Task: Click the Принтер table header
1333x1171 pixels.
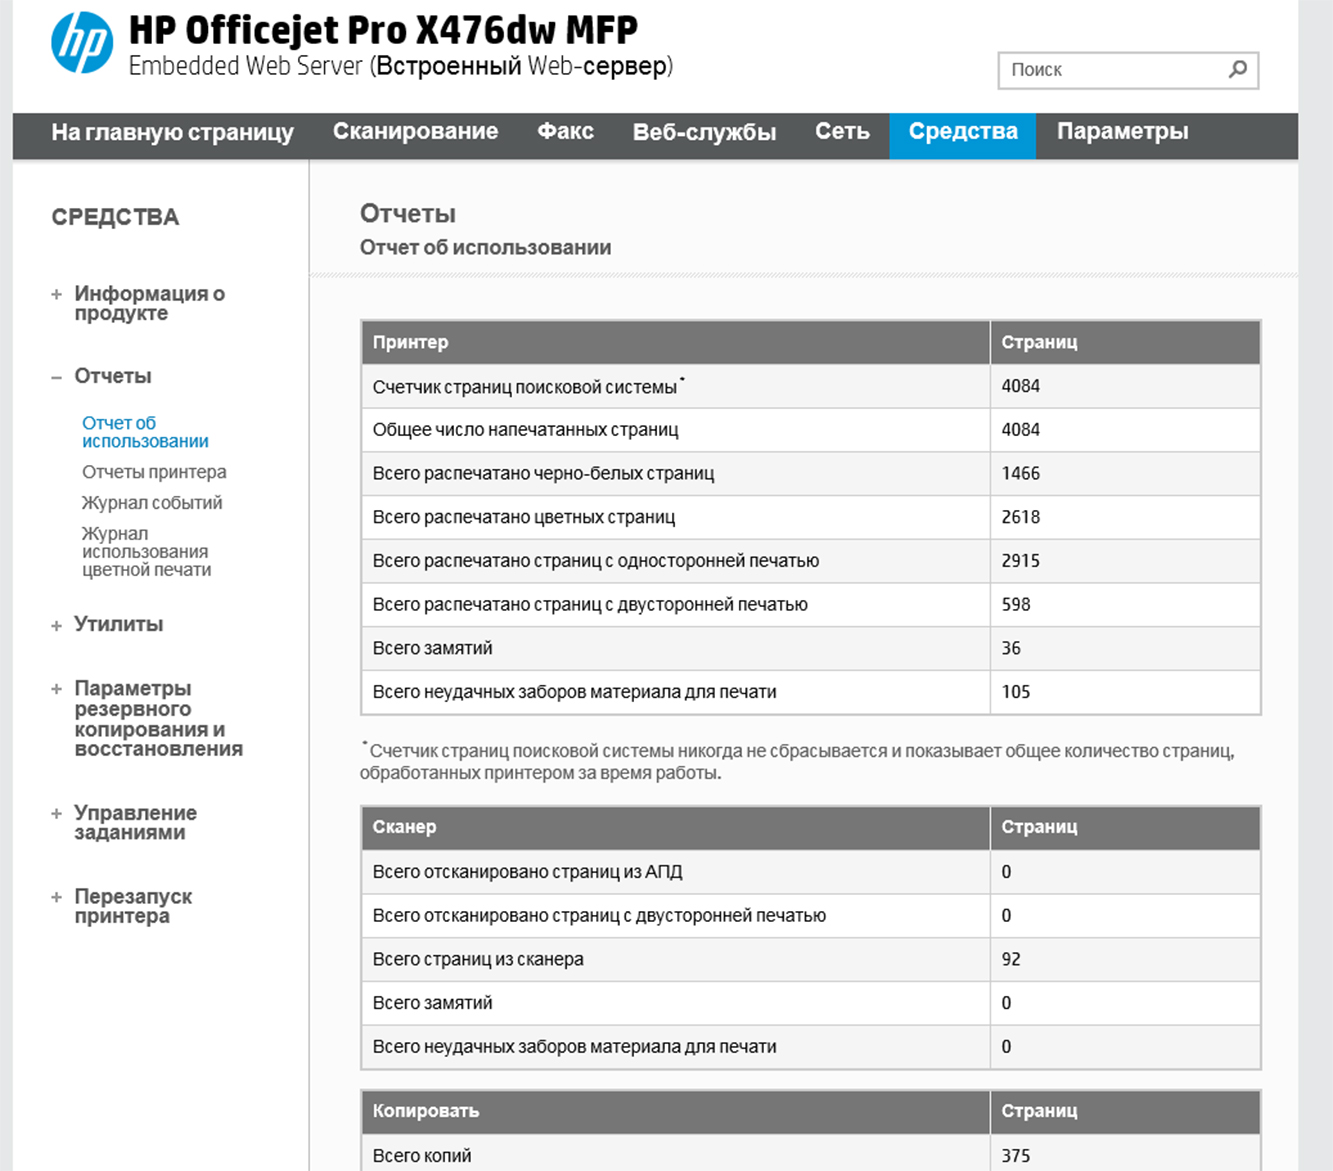Action: point(410,342)
